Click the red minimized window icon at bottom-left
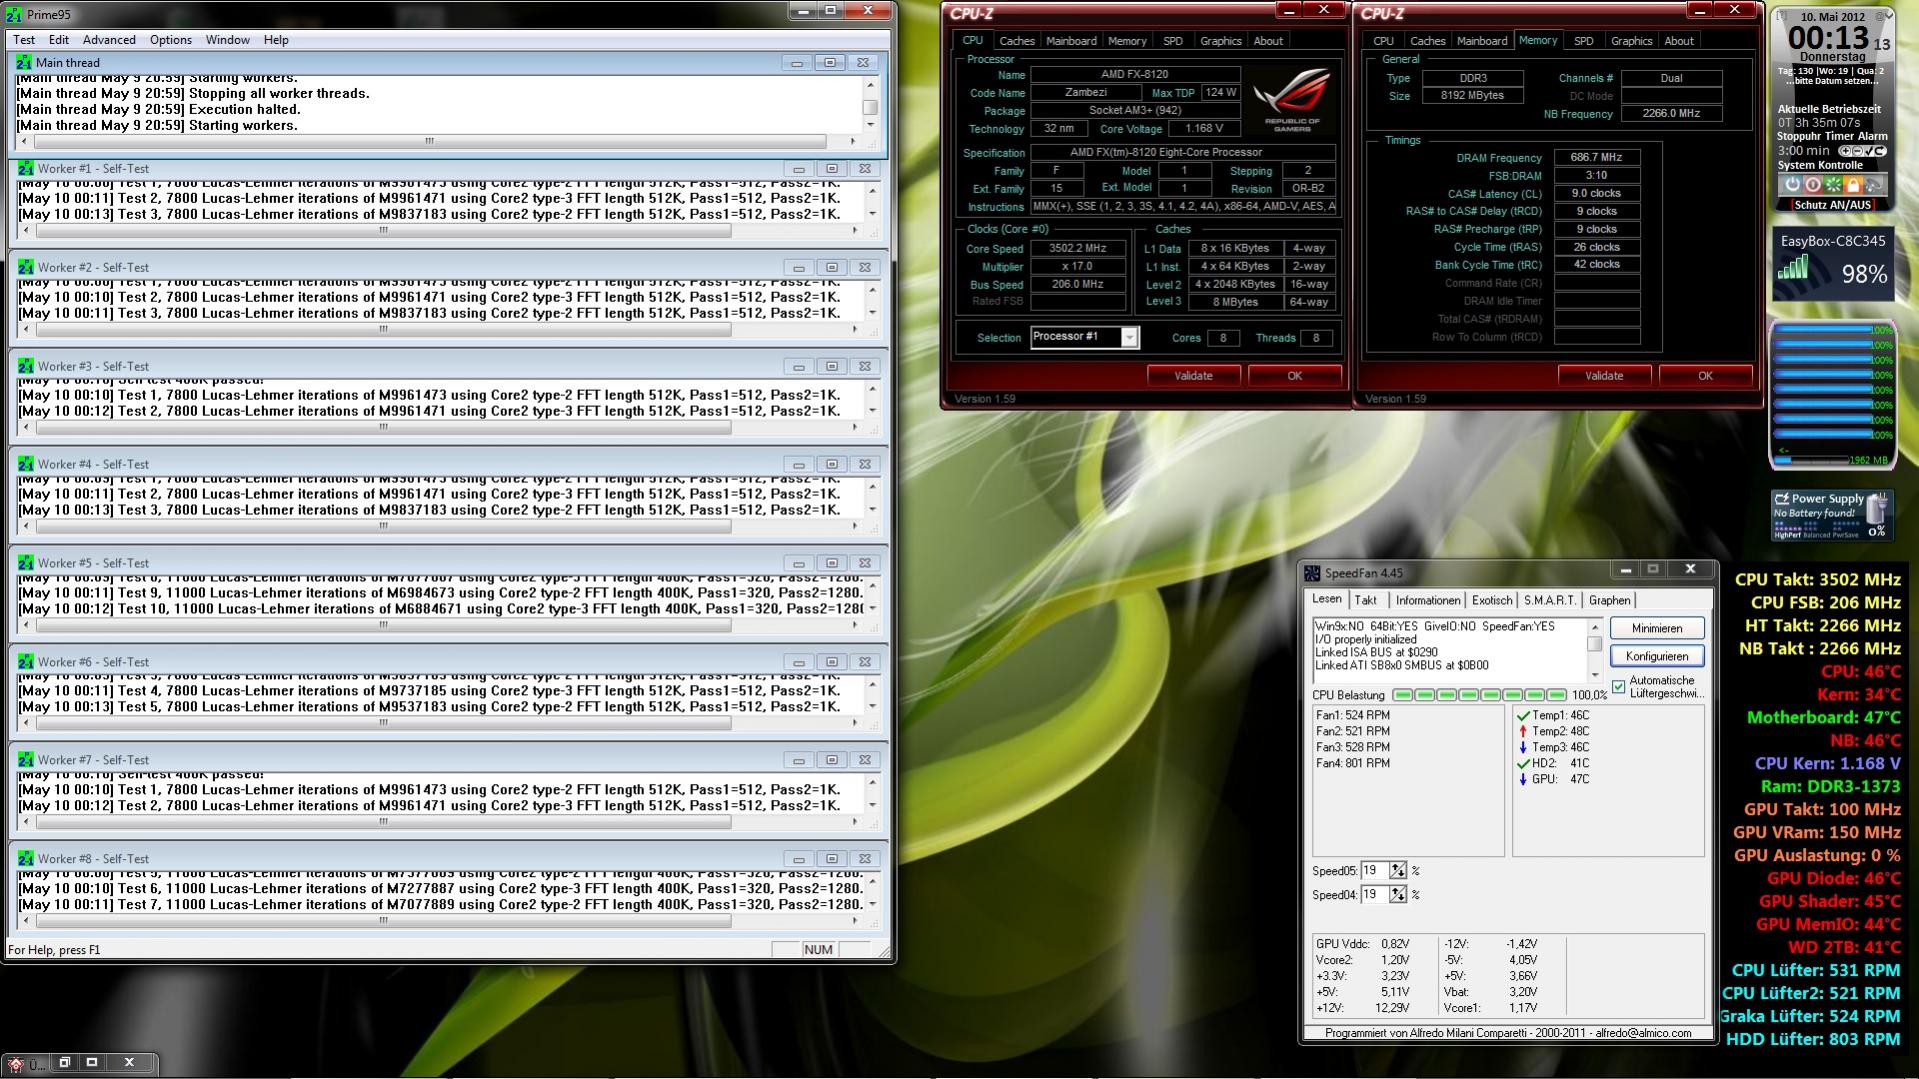 (16, 1063)
